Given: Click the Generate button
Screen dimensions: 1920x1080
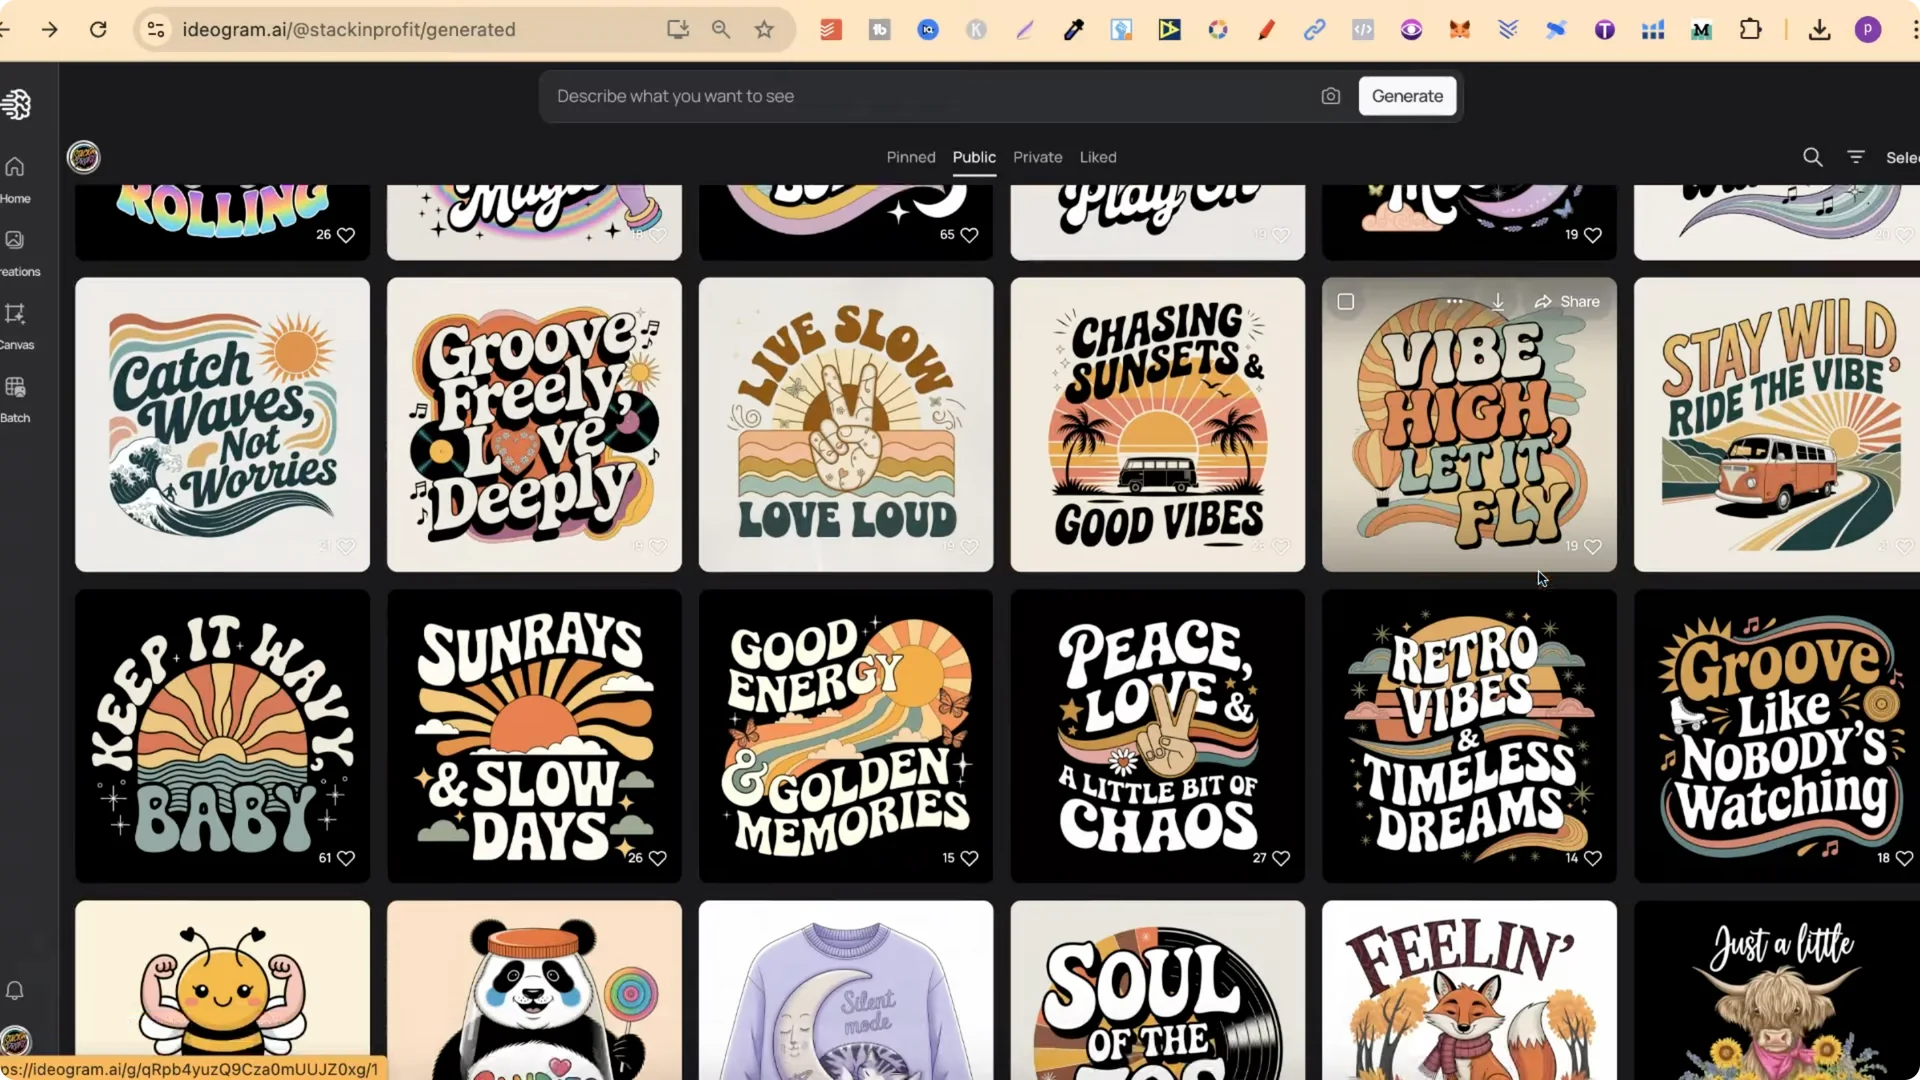Looking at the screenshot, I should click(1406, 96).
